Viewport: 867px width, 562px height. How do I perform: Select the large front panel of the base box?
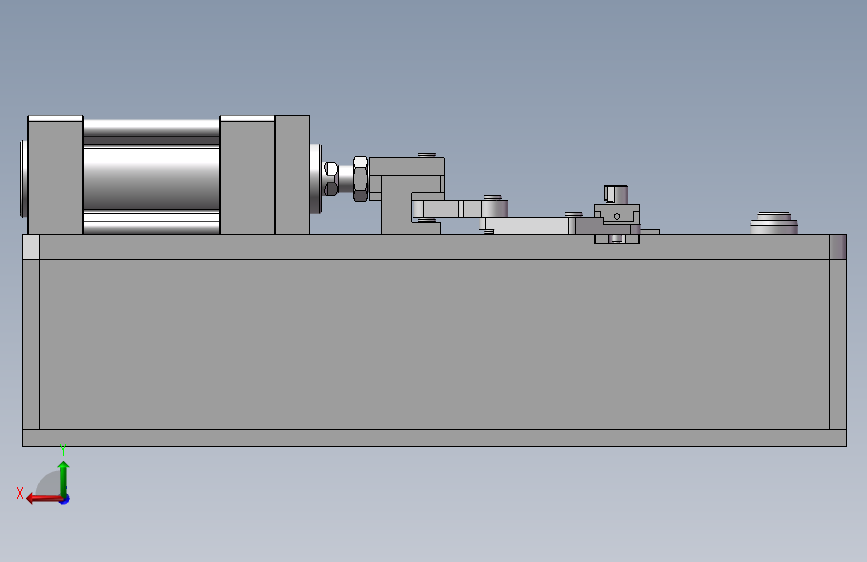[x=434, y=344]
